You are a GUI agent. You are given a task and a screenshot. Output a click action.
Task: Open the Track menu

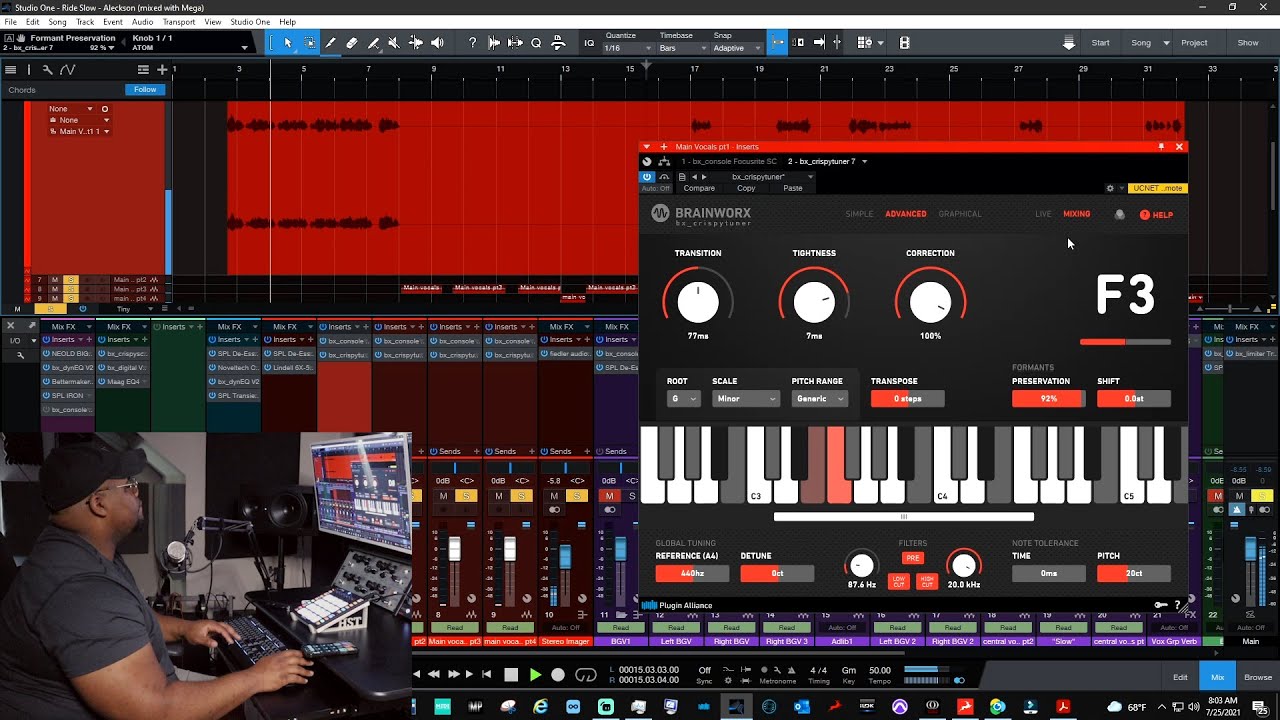click(85, 22)
